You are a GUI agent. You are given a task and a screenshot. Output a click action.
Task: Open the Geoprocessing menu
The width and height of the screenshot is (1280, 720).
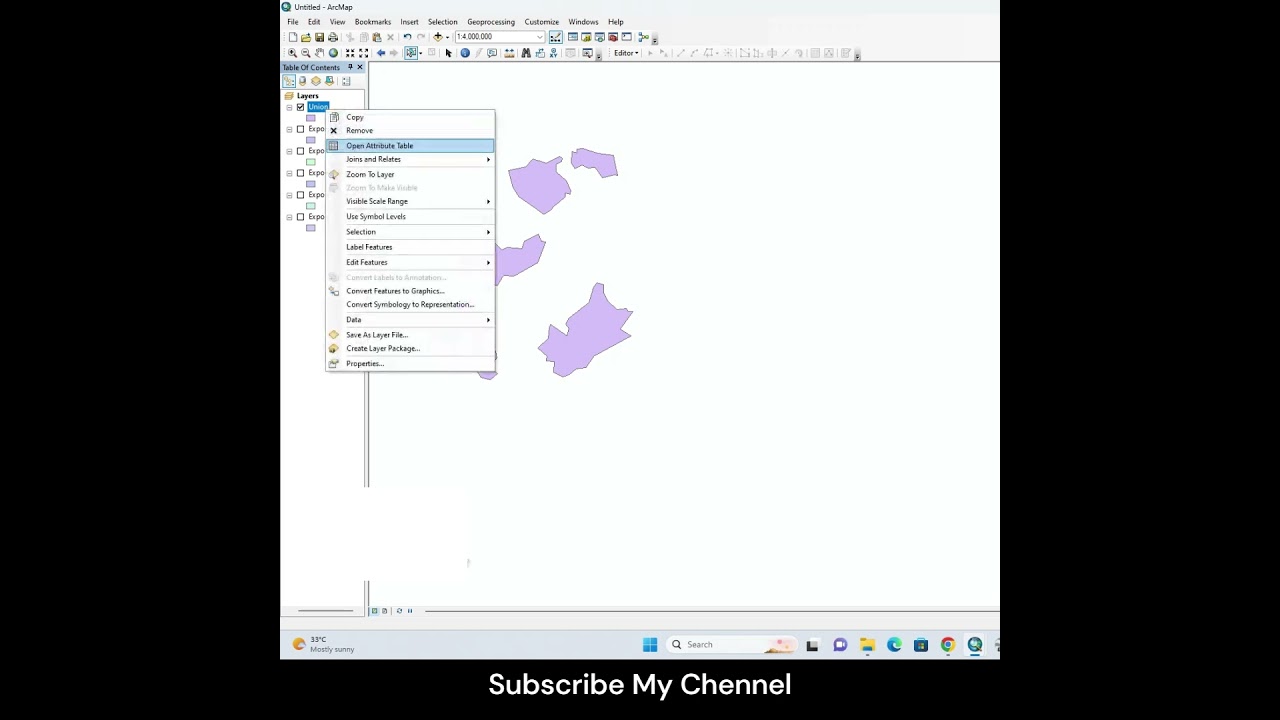pos(491,22)
